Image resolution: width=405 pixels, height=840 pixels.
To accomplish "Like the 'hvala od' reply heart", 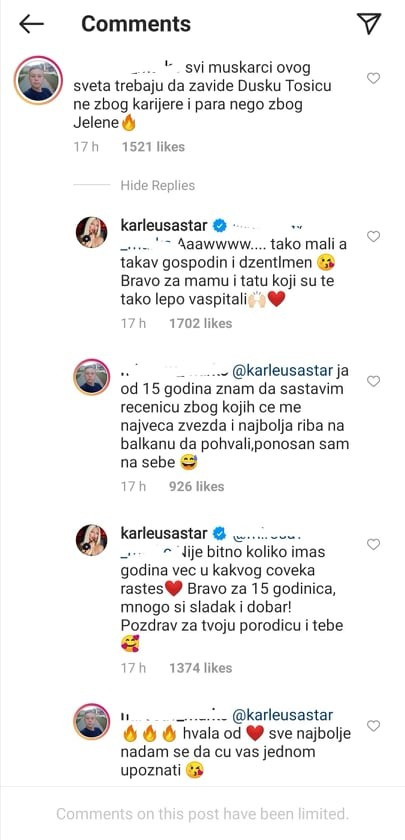I will (x=373, y=725).
